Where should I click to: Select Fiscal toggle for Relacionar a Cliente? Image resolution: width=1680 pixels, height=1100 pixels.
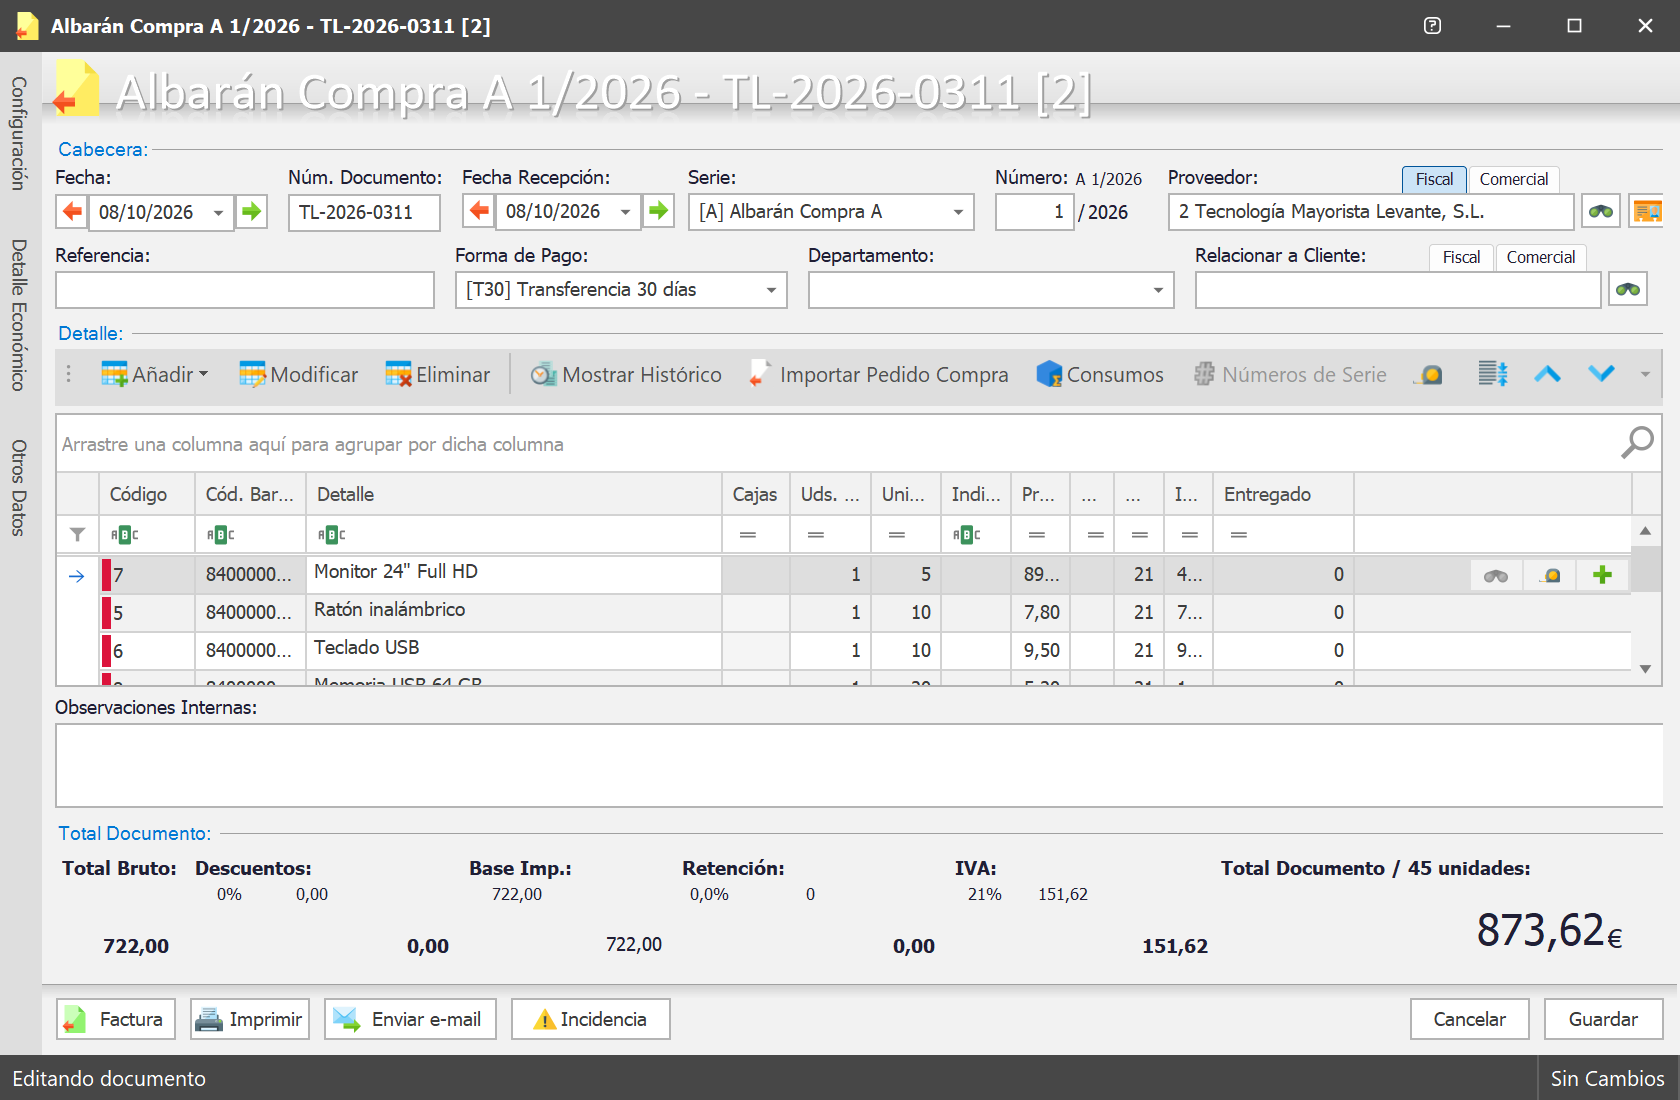[1461, 257]
